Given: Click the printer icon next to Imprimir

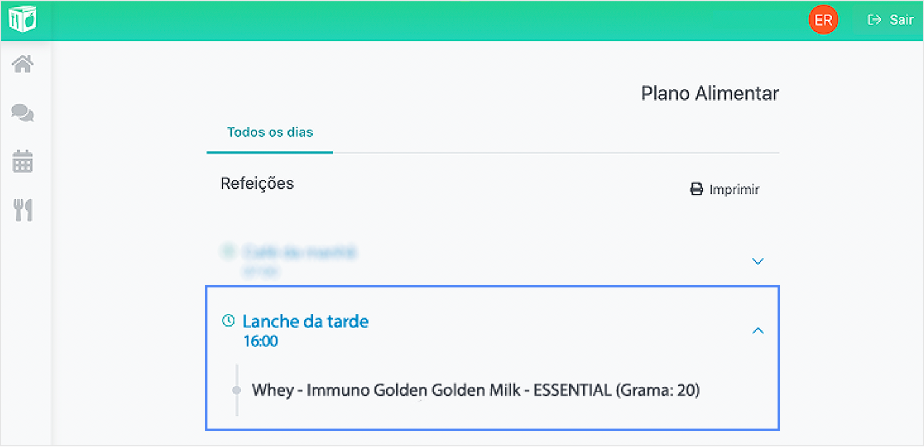Looking at the screenshot, I should (697, 189).
